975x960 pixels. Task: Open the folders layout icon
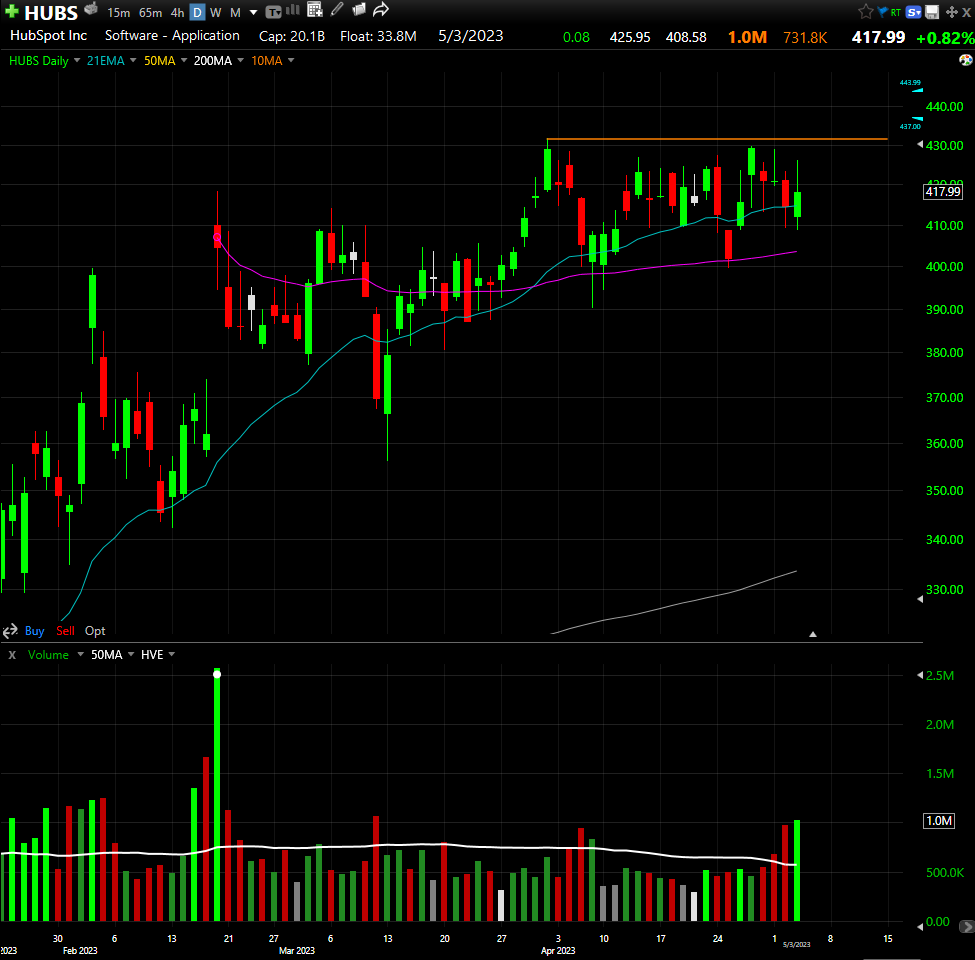pos(359,9)
